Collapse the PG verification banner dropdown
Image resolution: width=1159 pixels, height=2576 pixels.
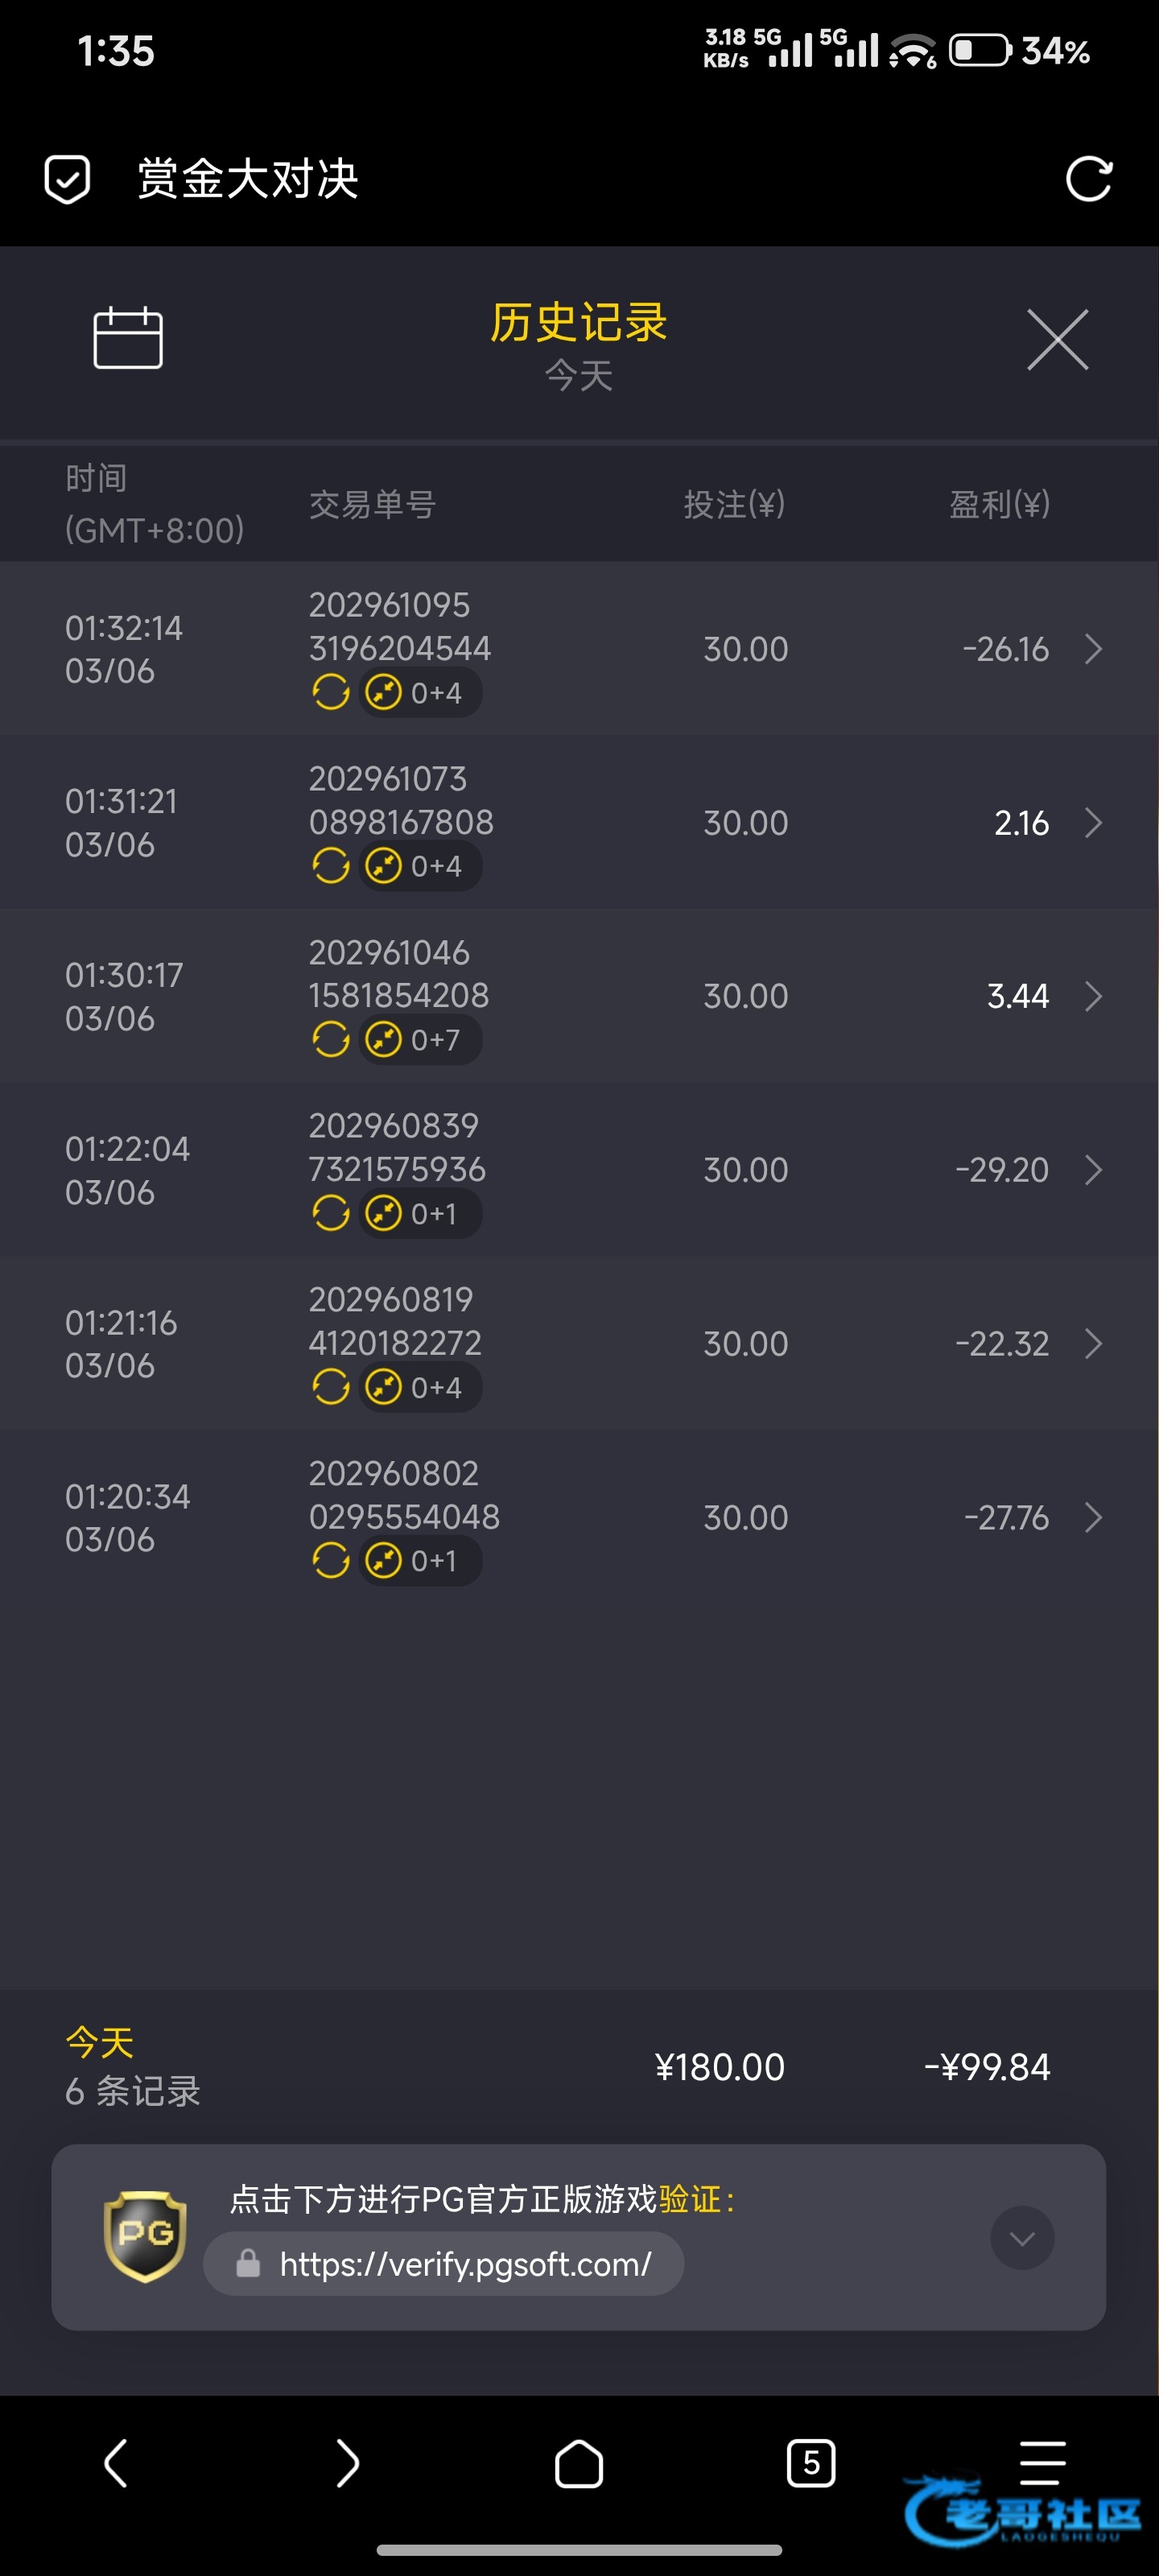[x=1022, y=2238]
